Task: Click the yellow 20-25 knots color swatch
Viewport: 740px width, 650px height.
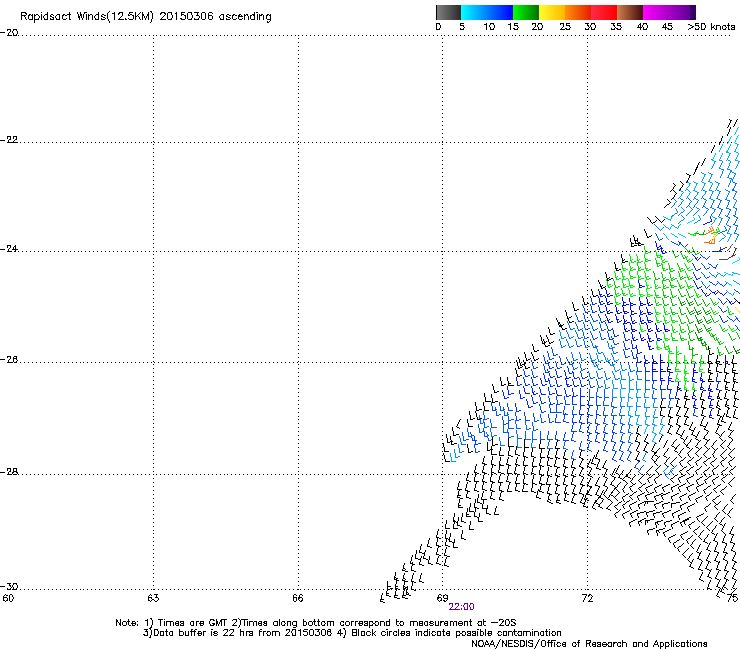Action: coord(552,12)
